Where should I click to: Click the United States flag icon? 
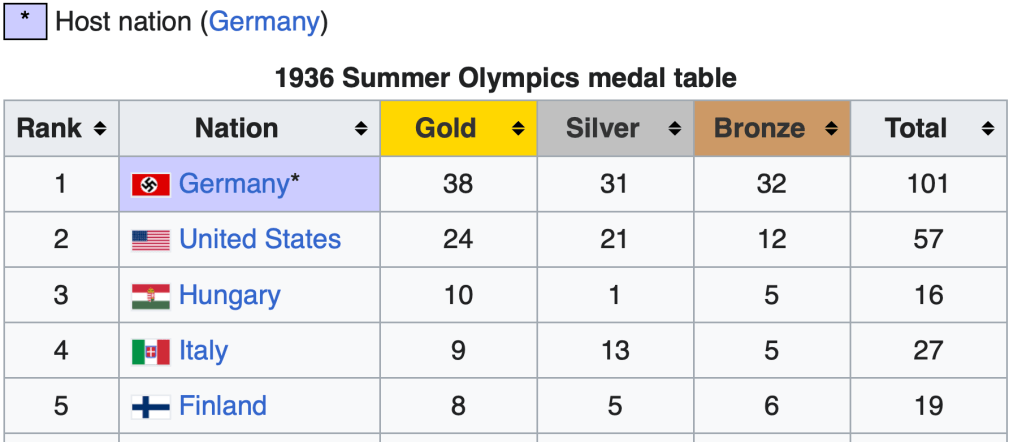(x=151, y=240)
